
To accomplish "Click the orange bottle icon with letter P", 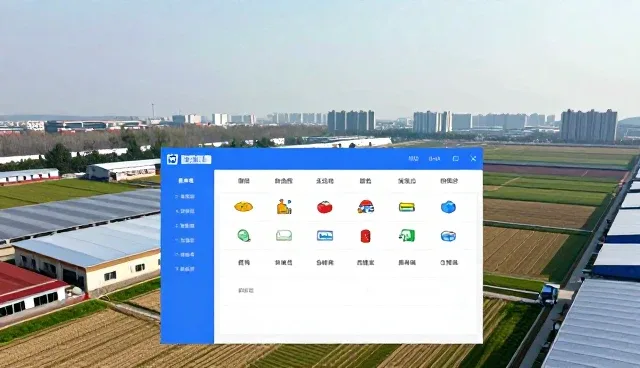I will pos(284,206).
